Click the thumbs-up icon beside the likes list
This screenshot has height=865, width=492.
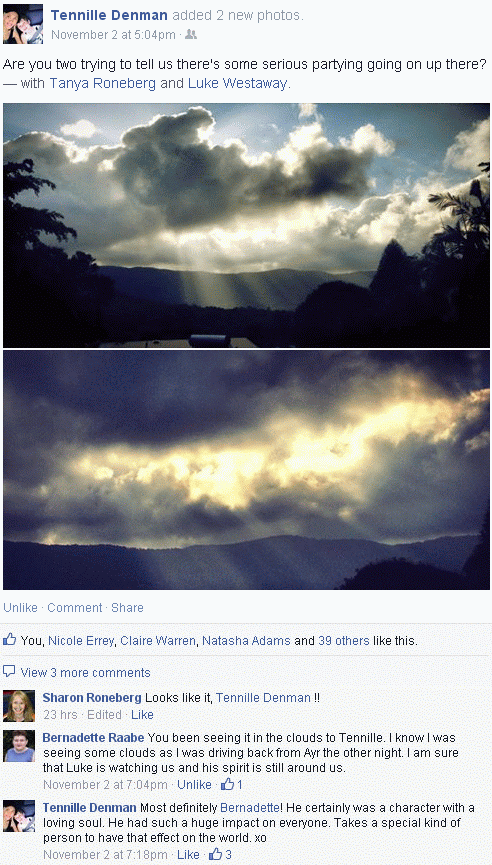pos(9,639)
